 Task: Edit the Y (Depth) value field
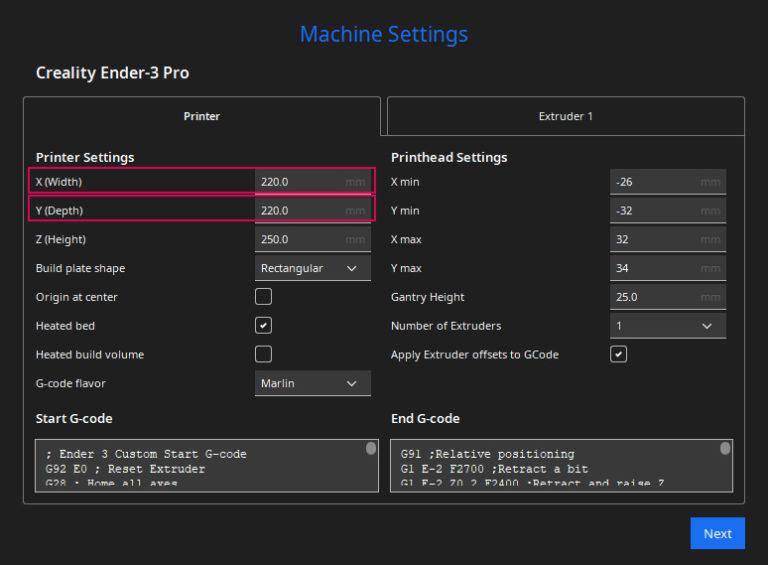pos(312,211)
